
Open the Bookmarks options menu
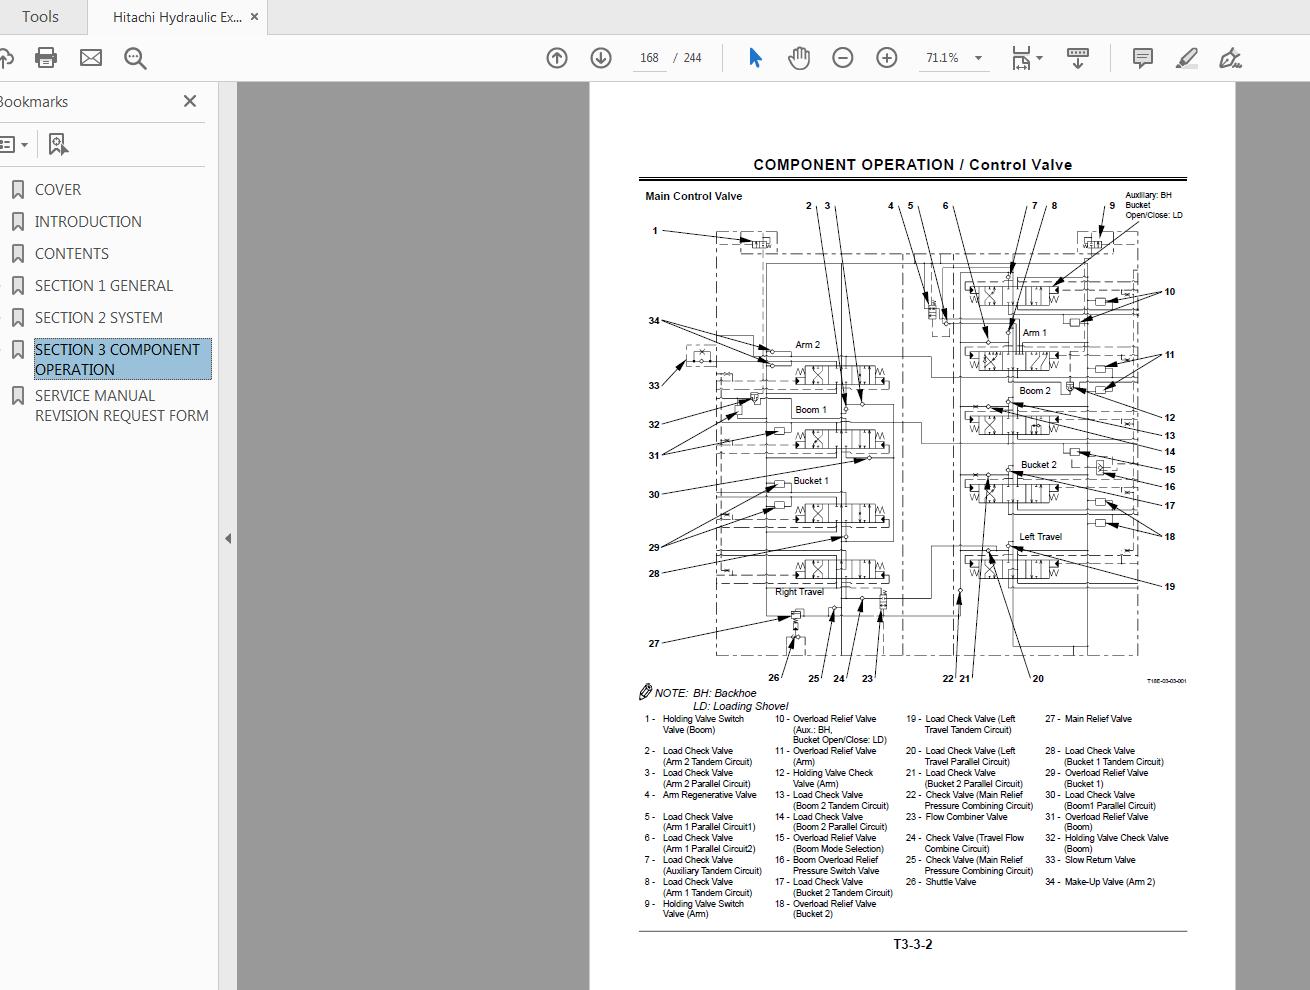[15, 144]
